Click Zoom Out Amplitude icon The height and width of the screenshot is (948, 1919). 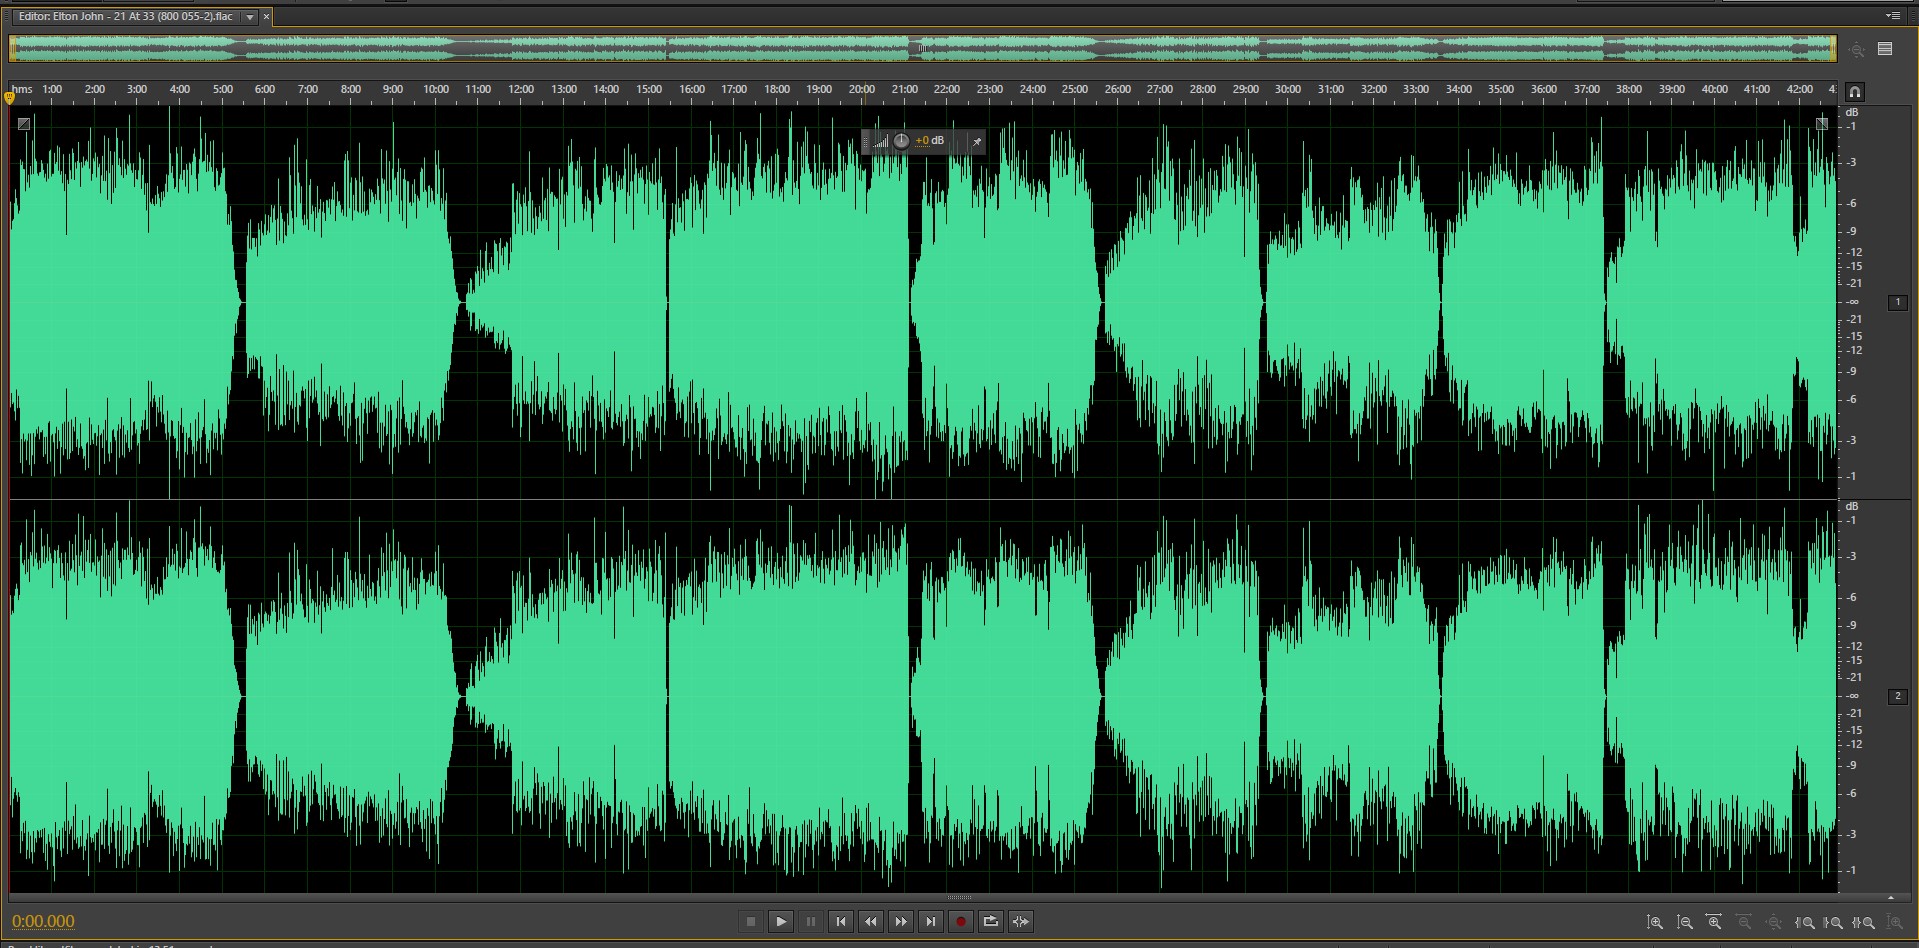(x=1685, y=923)
